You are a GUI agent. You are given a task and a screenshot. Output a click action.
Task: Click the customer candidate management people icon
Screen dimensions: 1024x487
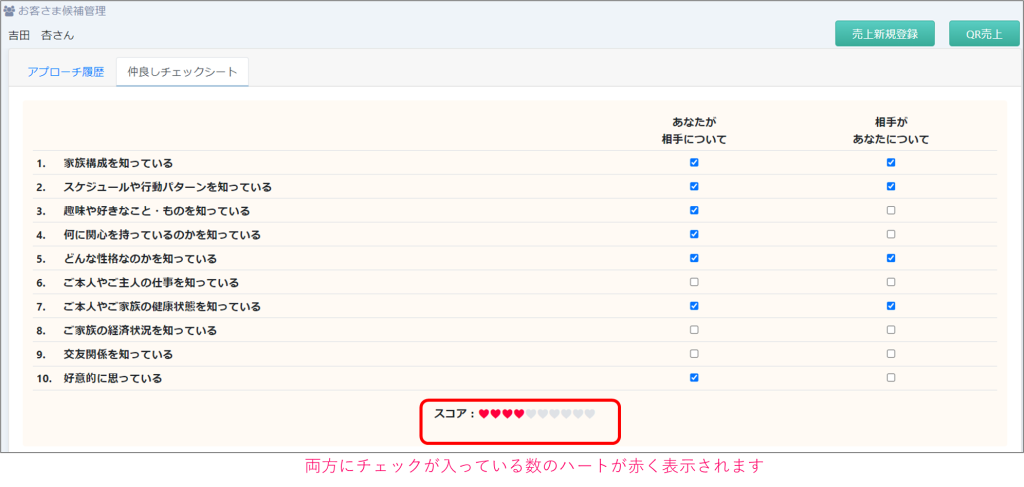pyautogui.click(x=10, y=11)
